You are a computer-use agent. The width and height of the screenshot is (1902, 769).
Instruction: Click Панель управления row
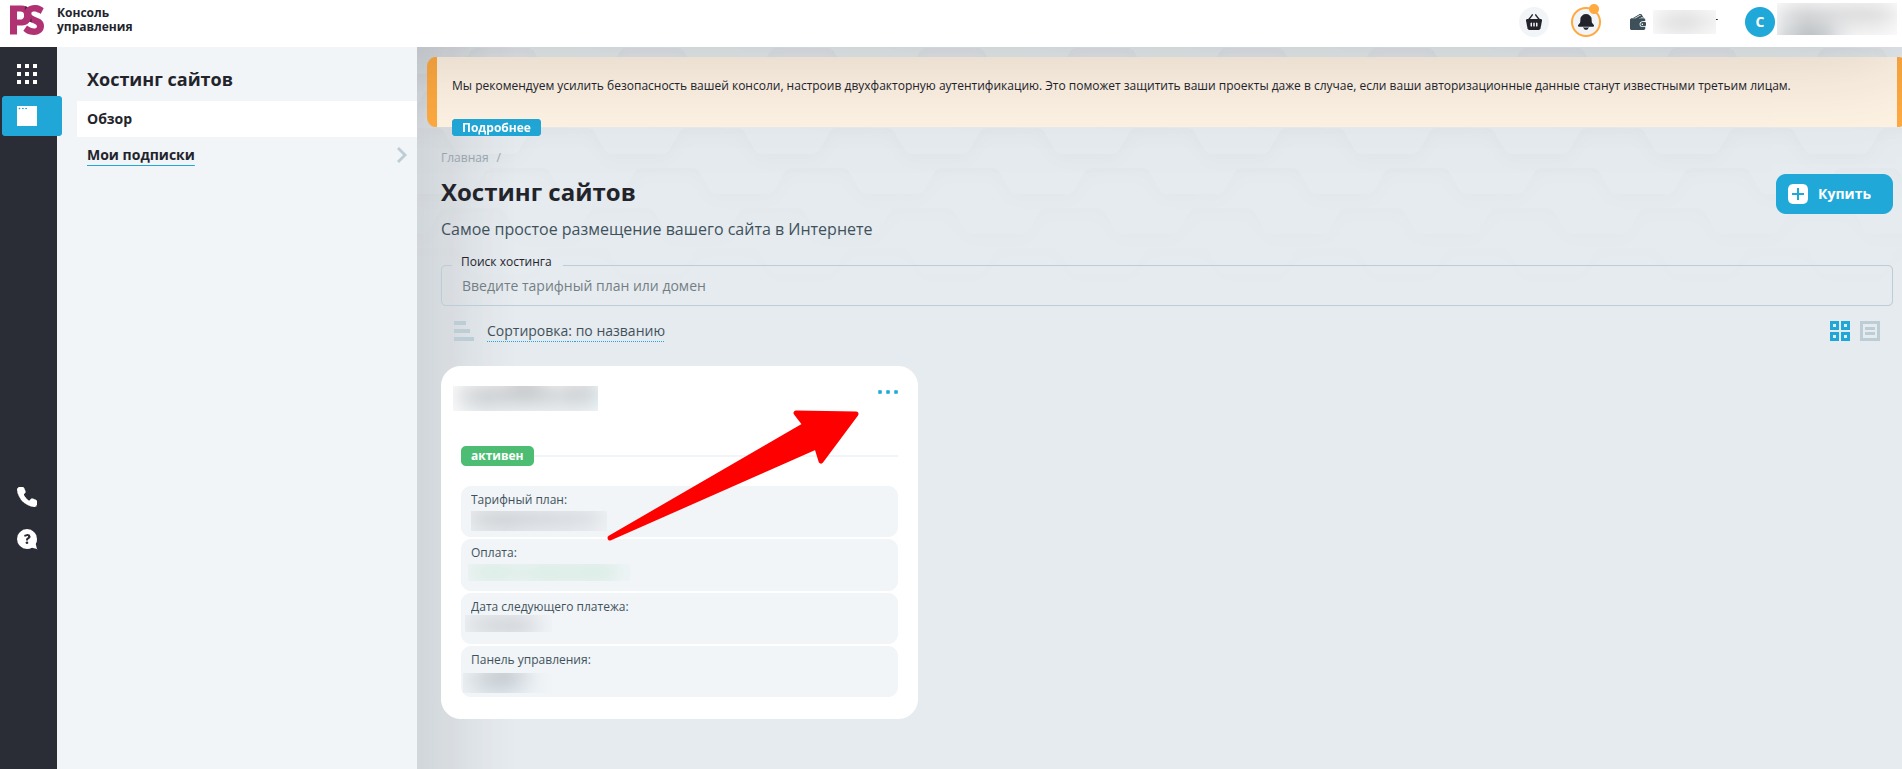[x=680, y=671]
